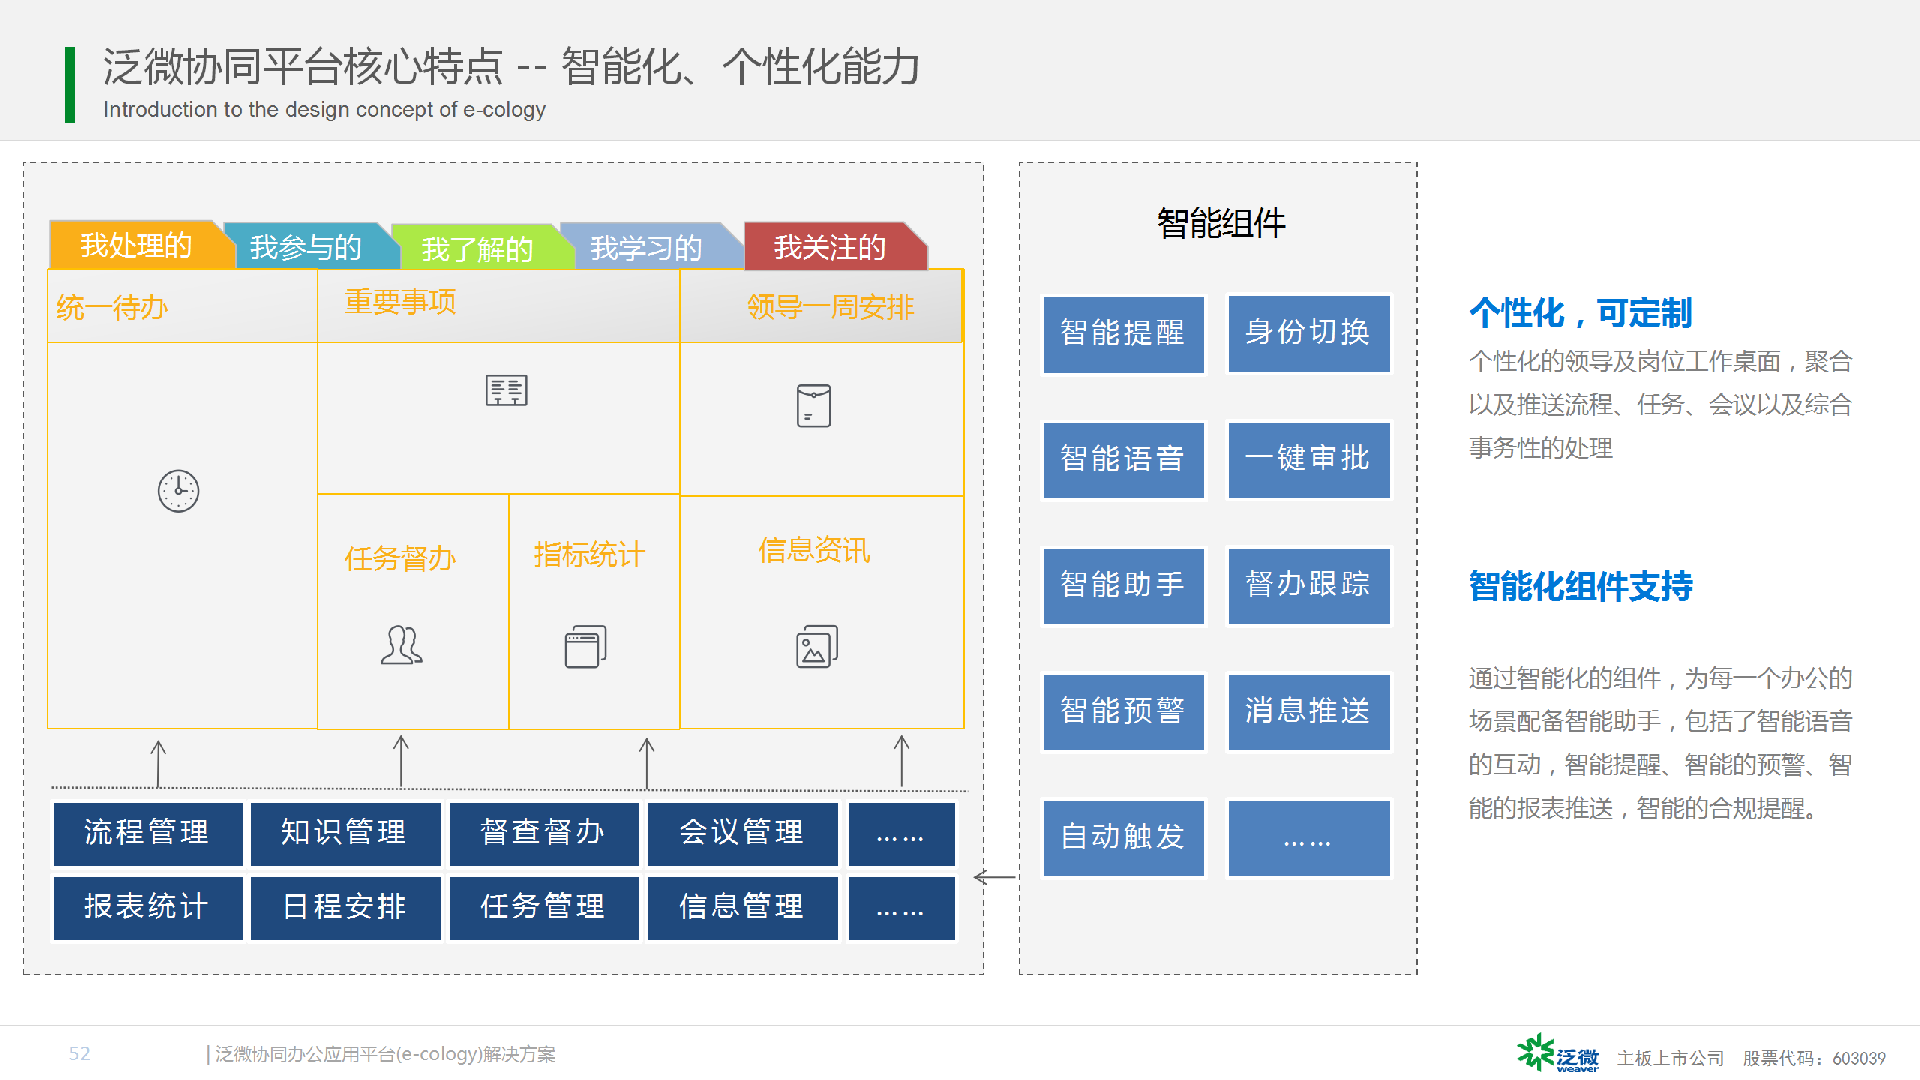The image size is (1920, 1080).
Task: Click the page number 52
Action: (x=80, y=1054)
